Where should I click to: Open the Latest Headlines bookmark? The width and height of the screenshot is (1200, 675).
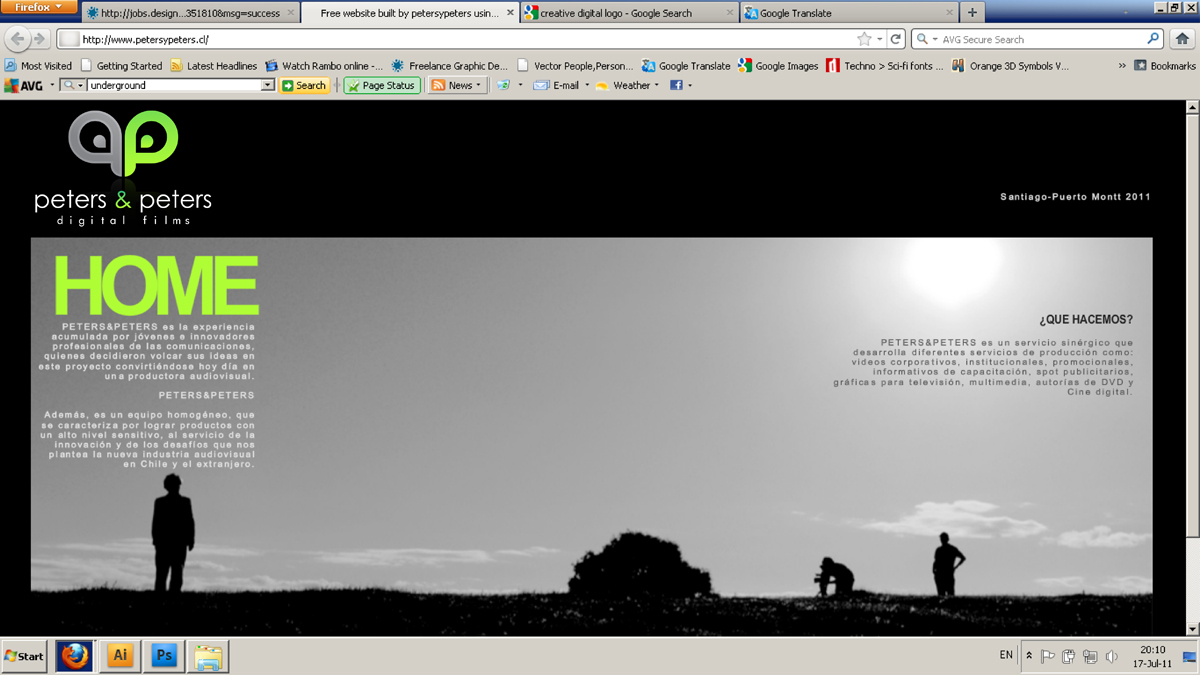click(x=213, y=66)
